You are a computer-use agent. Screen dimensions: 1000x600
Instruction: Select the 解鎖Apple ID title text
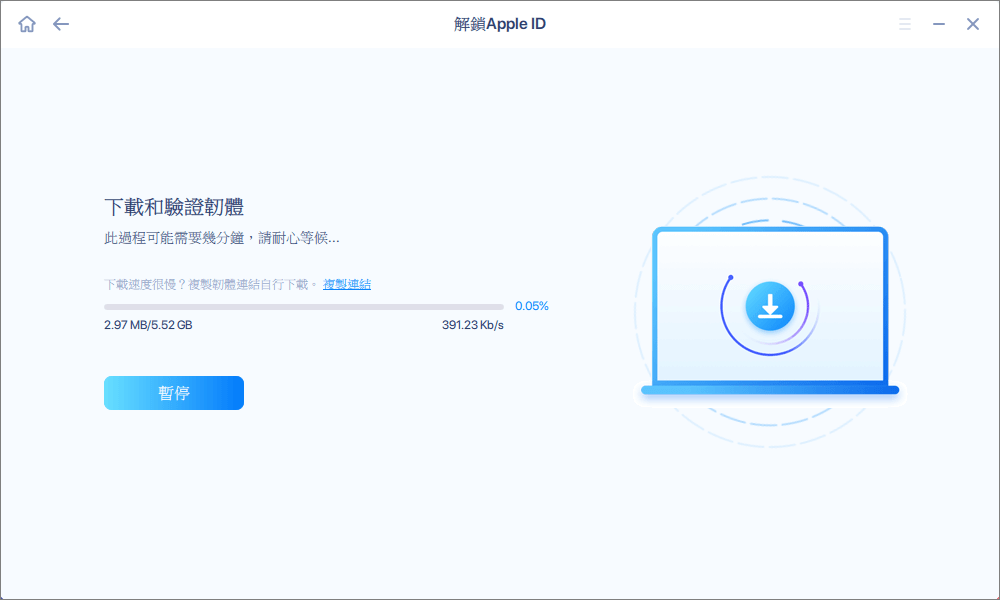[x=500, y=23]
